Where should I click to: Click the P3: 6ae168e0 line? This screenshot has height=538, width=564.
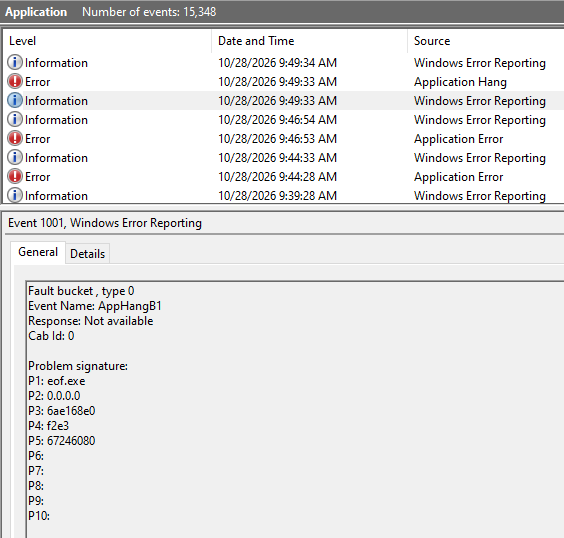point(62,411)
